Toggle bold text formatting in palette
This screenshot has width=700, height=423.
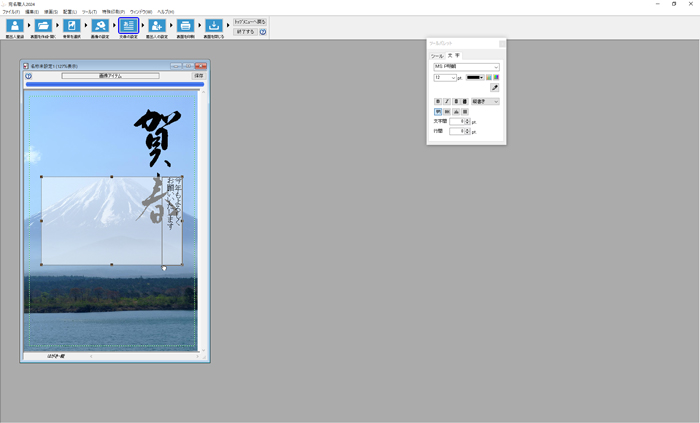[x=437, y=101]
